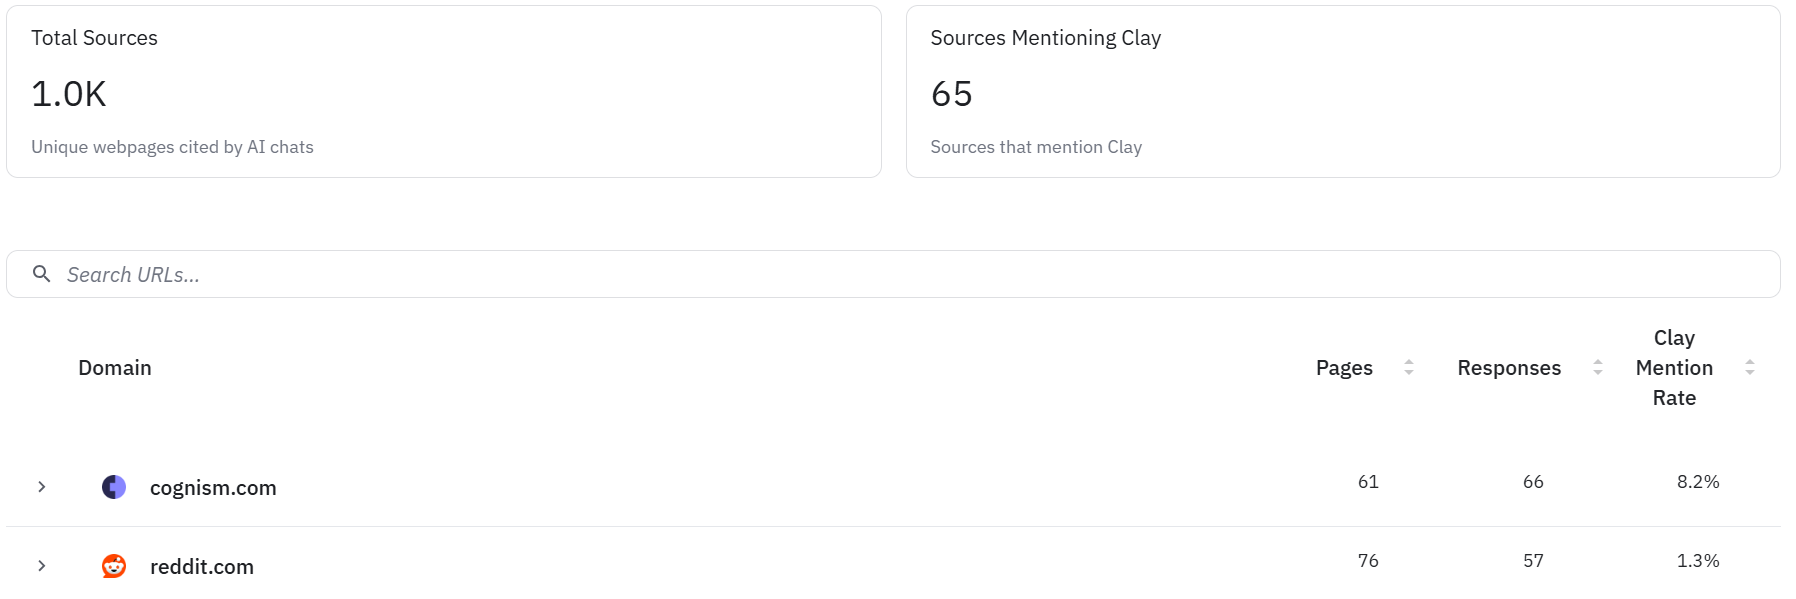Viewport: 1796px width, 599px height.
Task: Click the cognism.com favicon icon
Action: 114,487
